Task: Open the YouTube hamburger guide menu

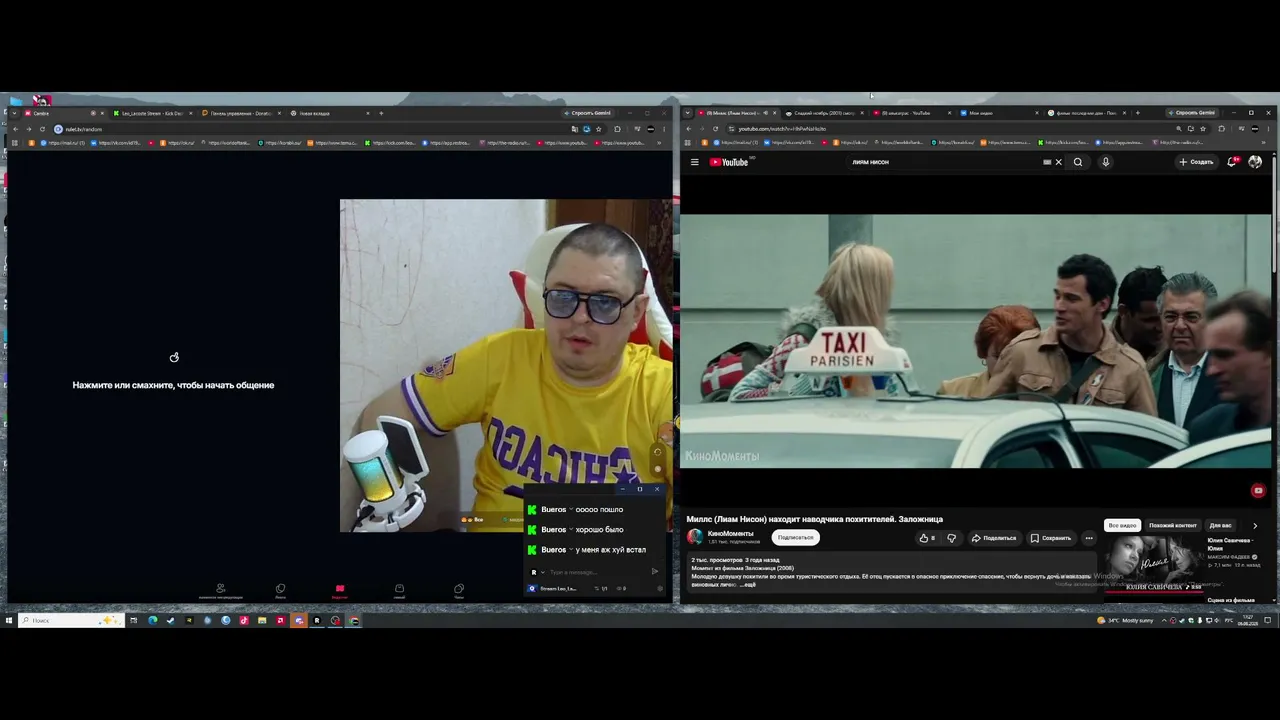Action: click(x=694, y=162)
